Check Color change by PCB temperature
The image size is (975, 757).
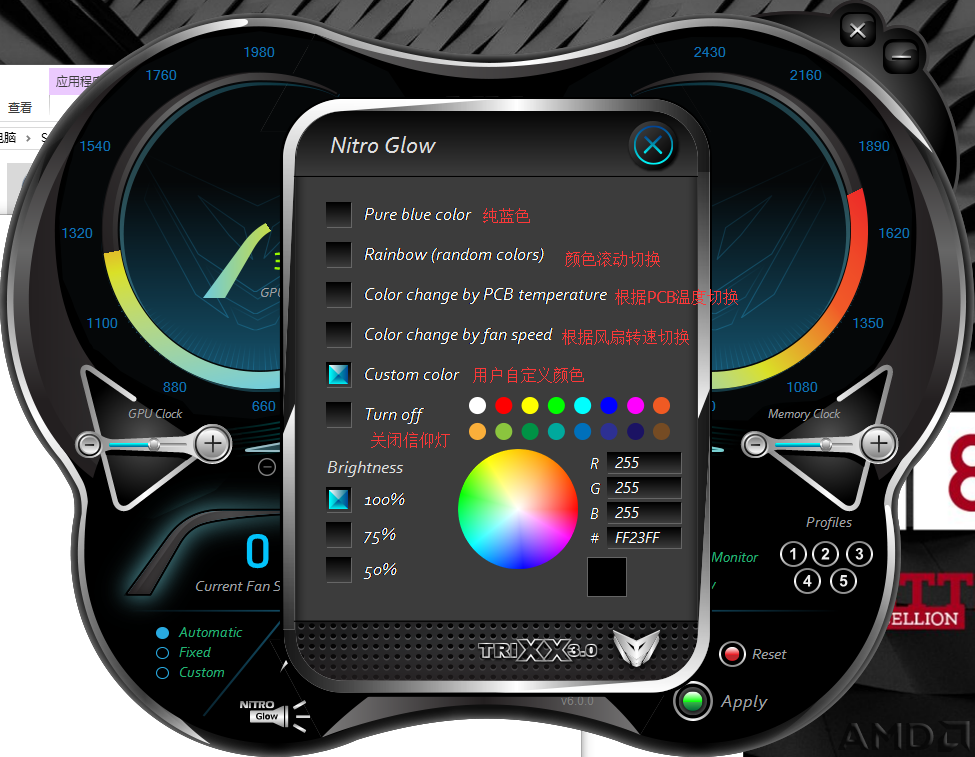click(x=339, y=294)
